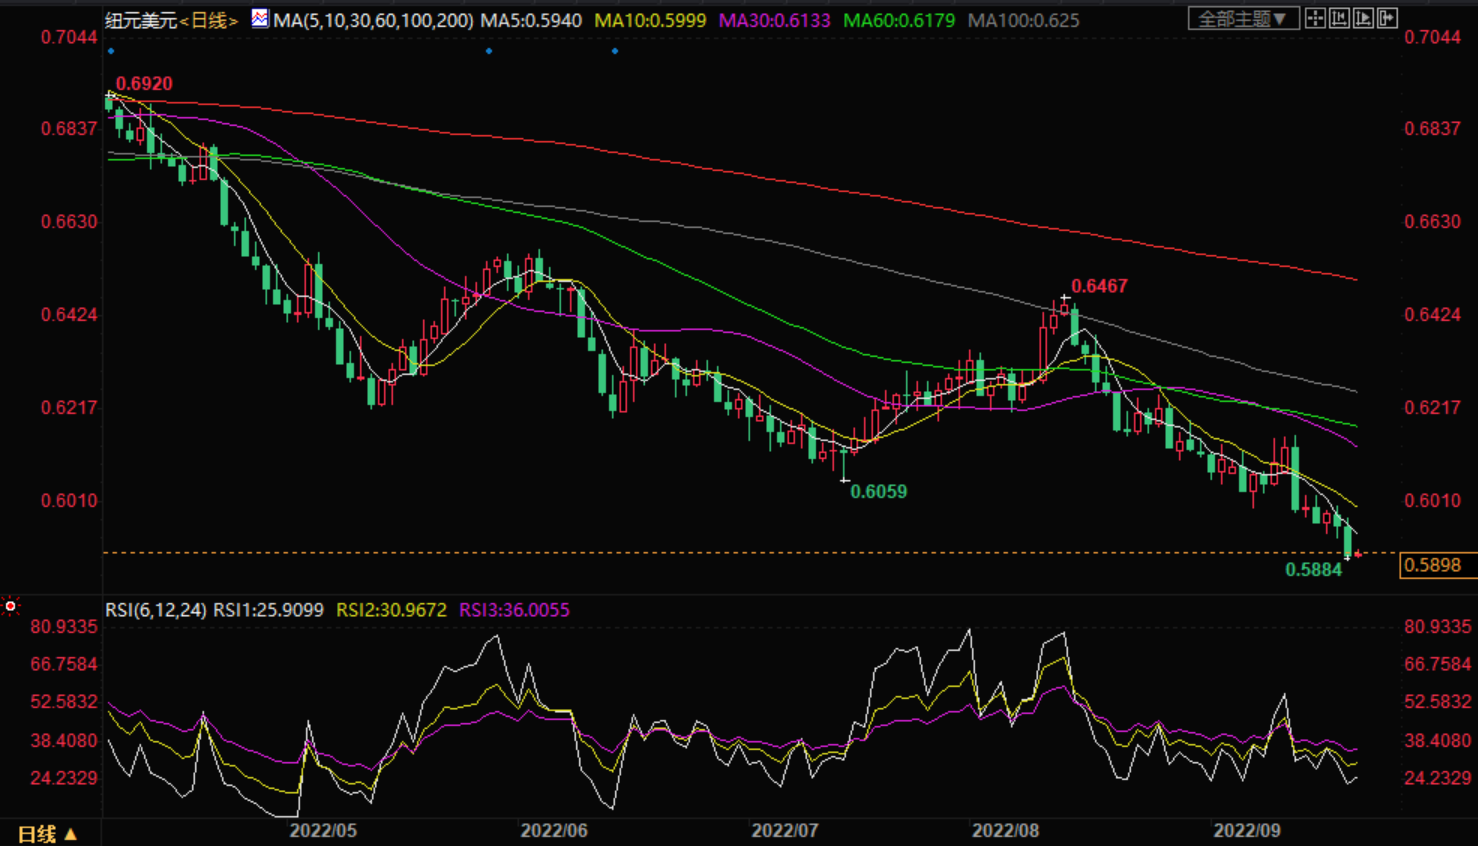Viewport: 1478px width, 846px height.
Task: Click the green MA60:0.6179 legend
Action: click(898, 20)
